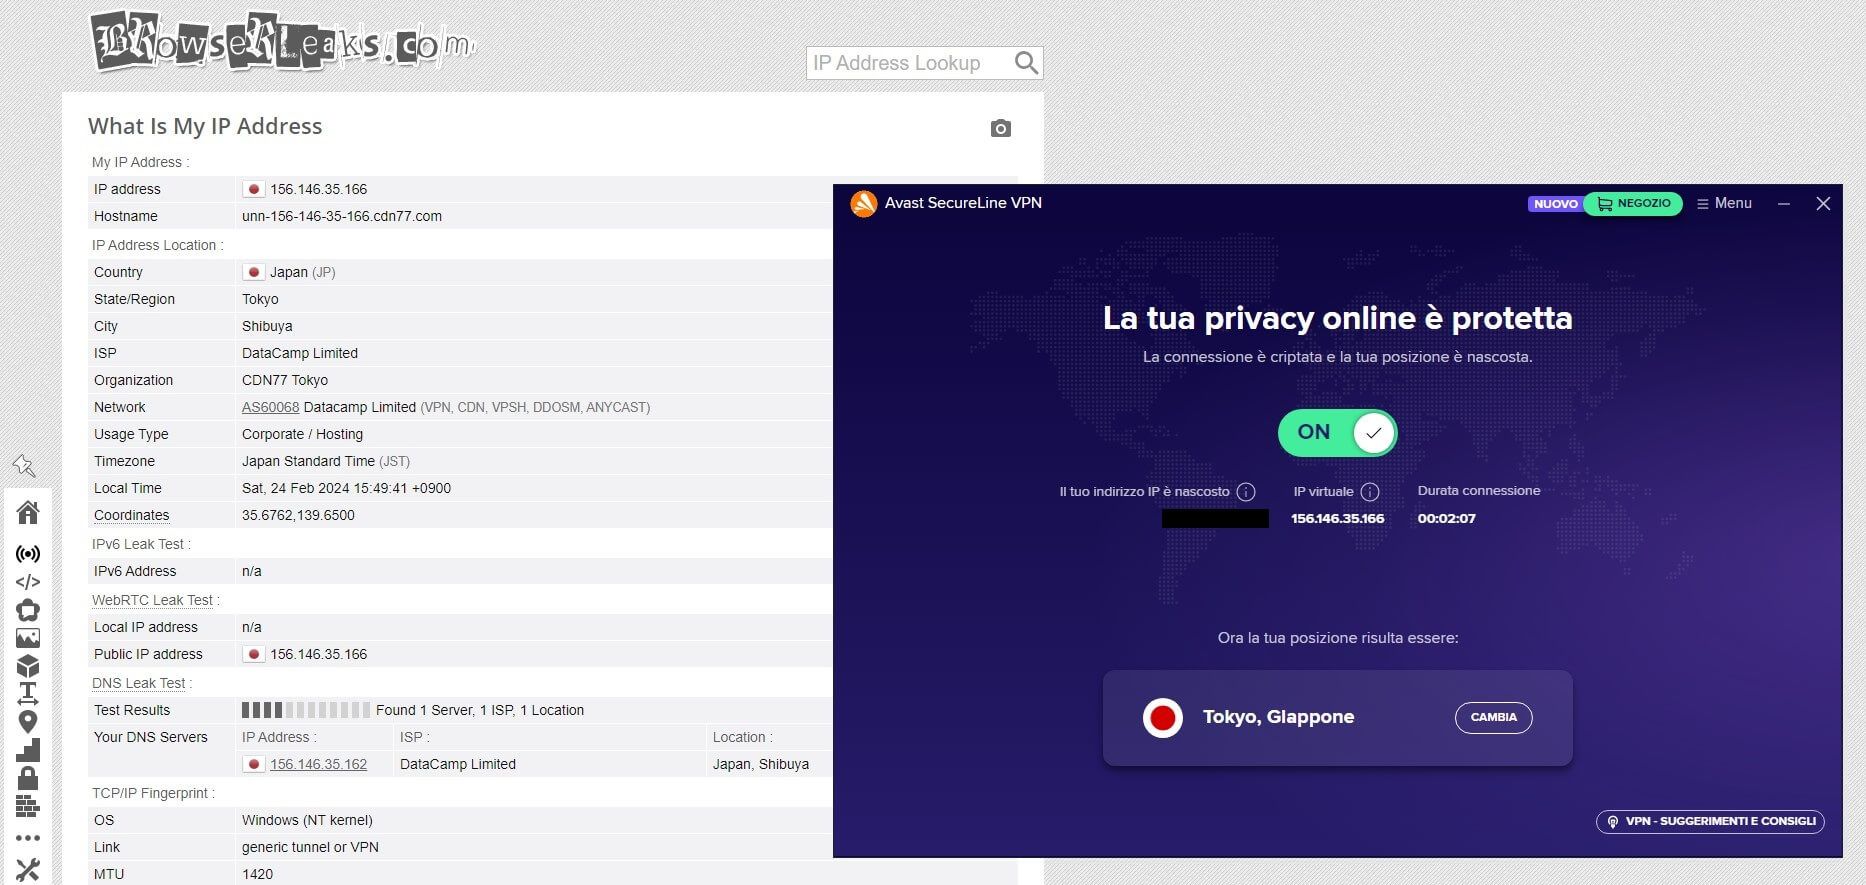Image resolution: width=1866 pixels, height=885 pixels.
Task: Click Japan flag in the Country row
Action: tap(254, 272)
